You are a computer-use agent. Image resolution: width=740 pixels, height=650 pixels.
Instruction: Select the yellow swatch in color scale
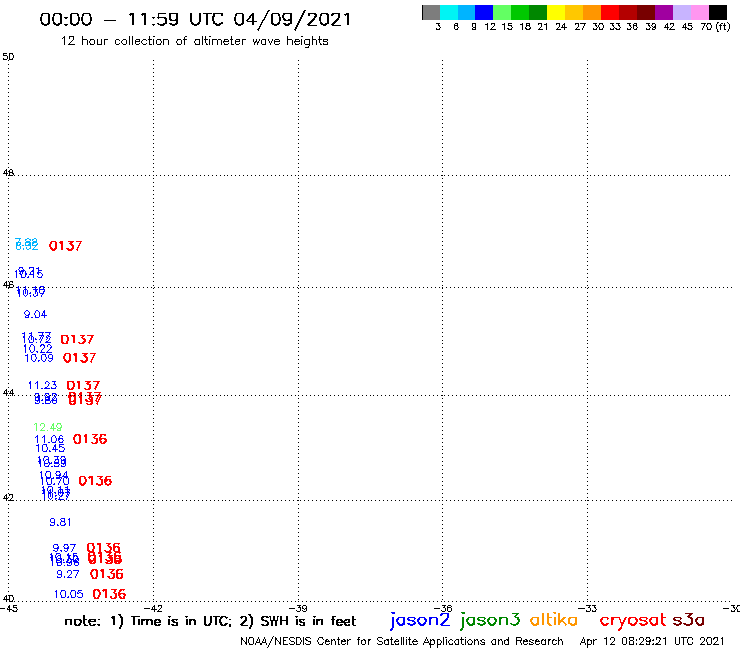[556, 12]
